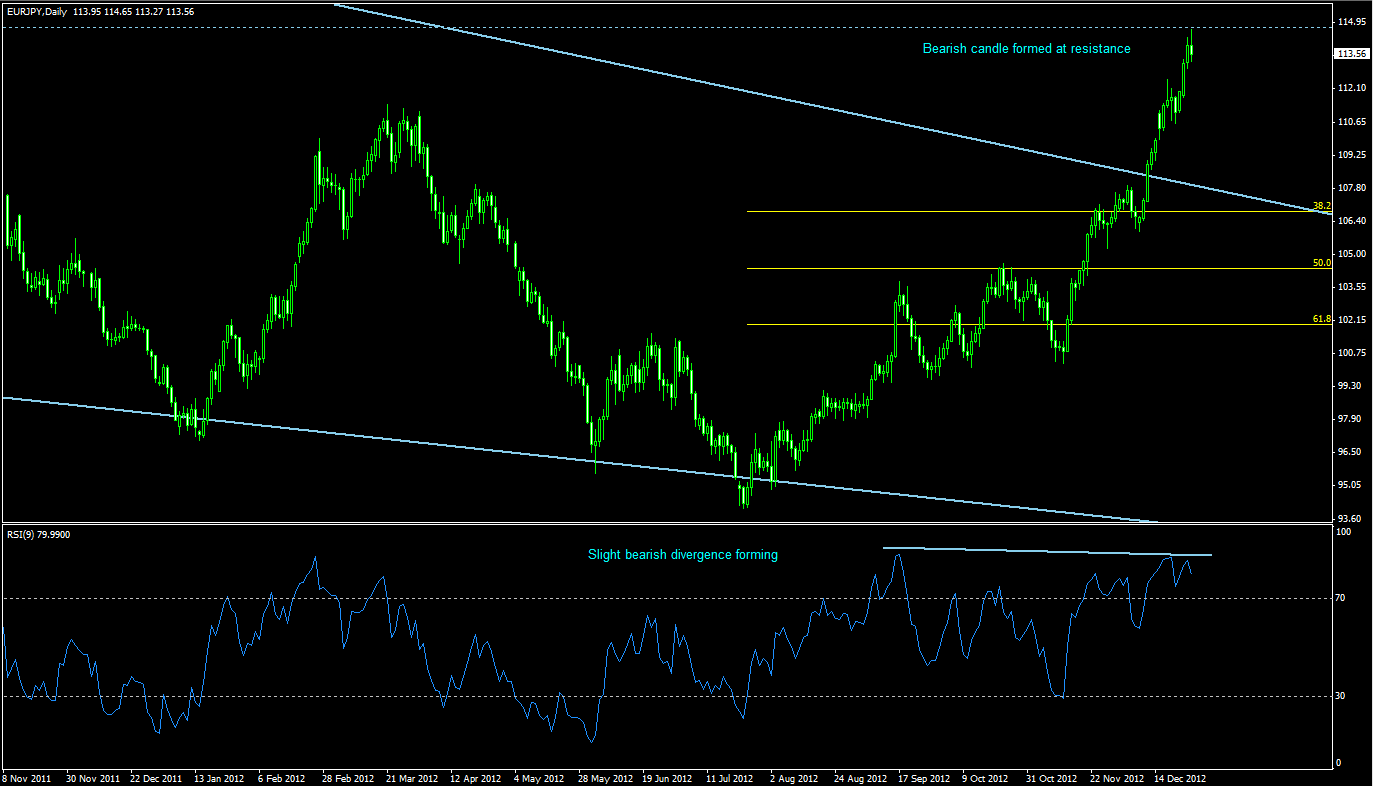1374x786 pixels.
Task: Click the 17 Sep 2012 date label
Action: [925, 777]
